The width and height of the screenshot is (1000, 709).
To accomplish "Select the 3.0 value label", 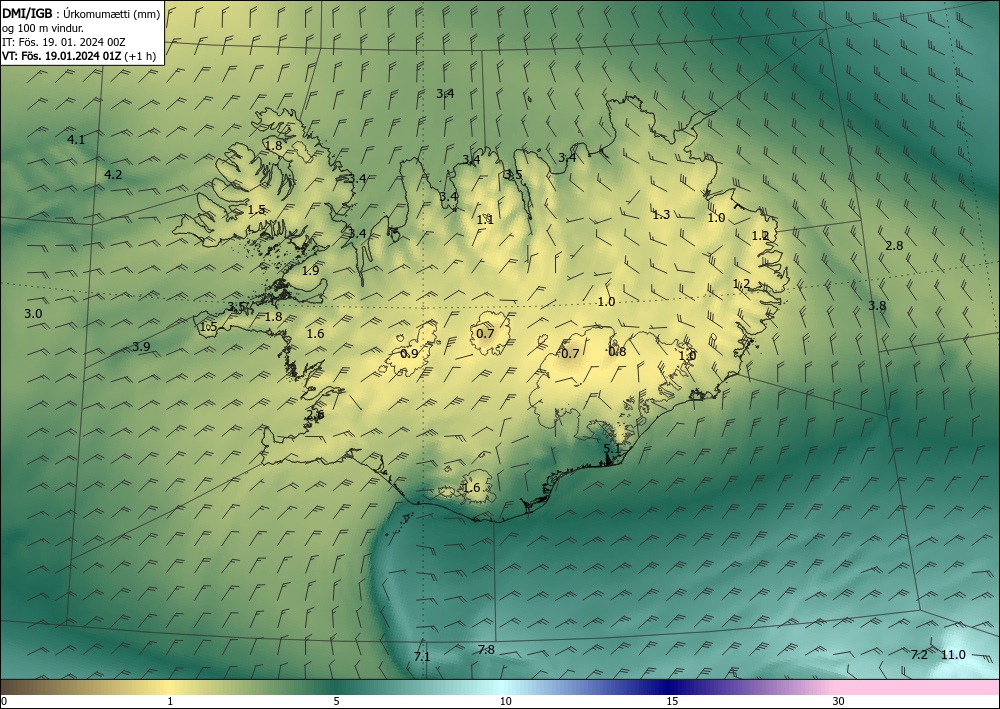I will pos(33,314).
